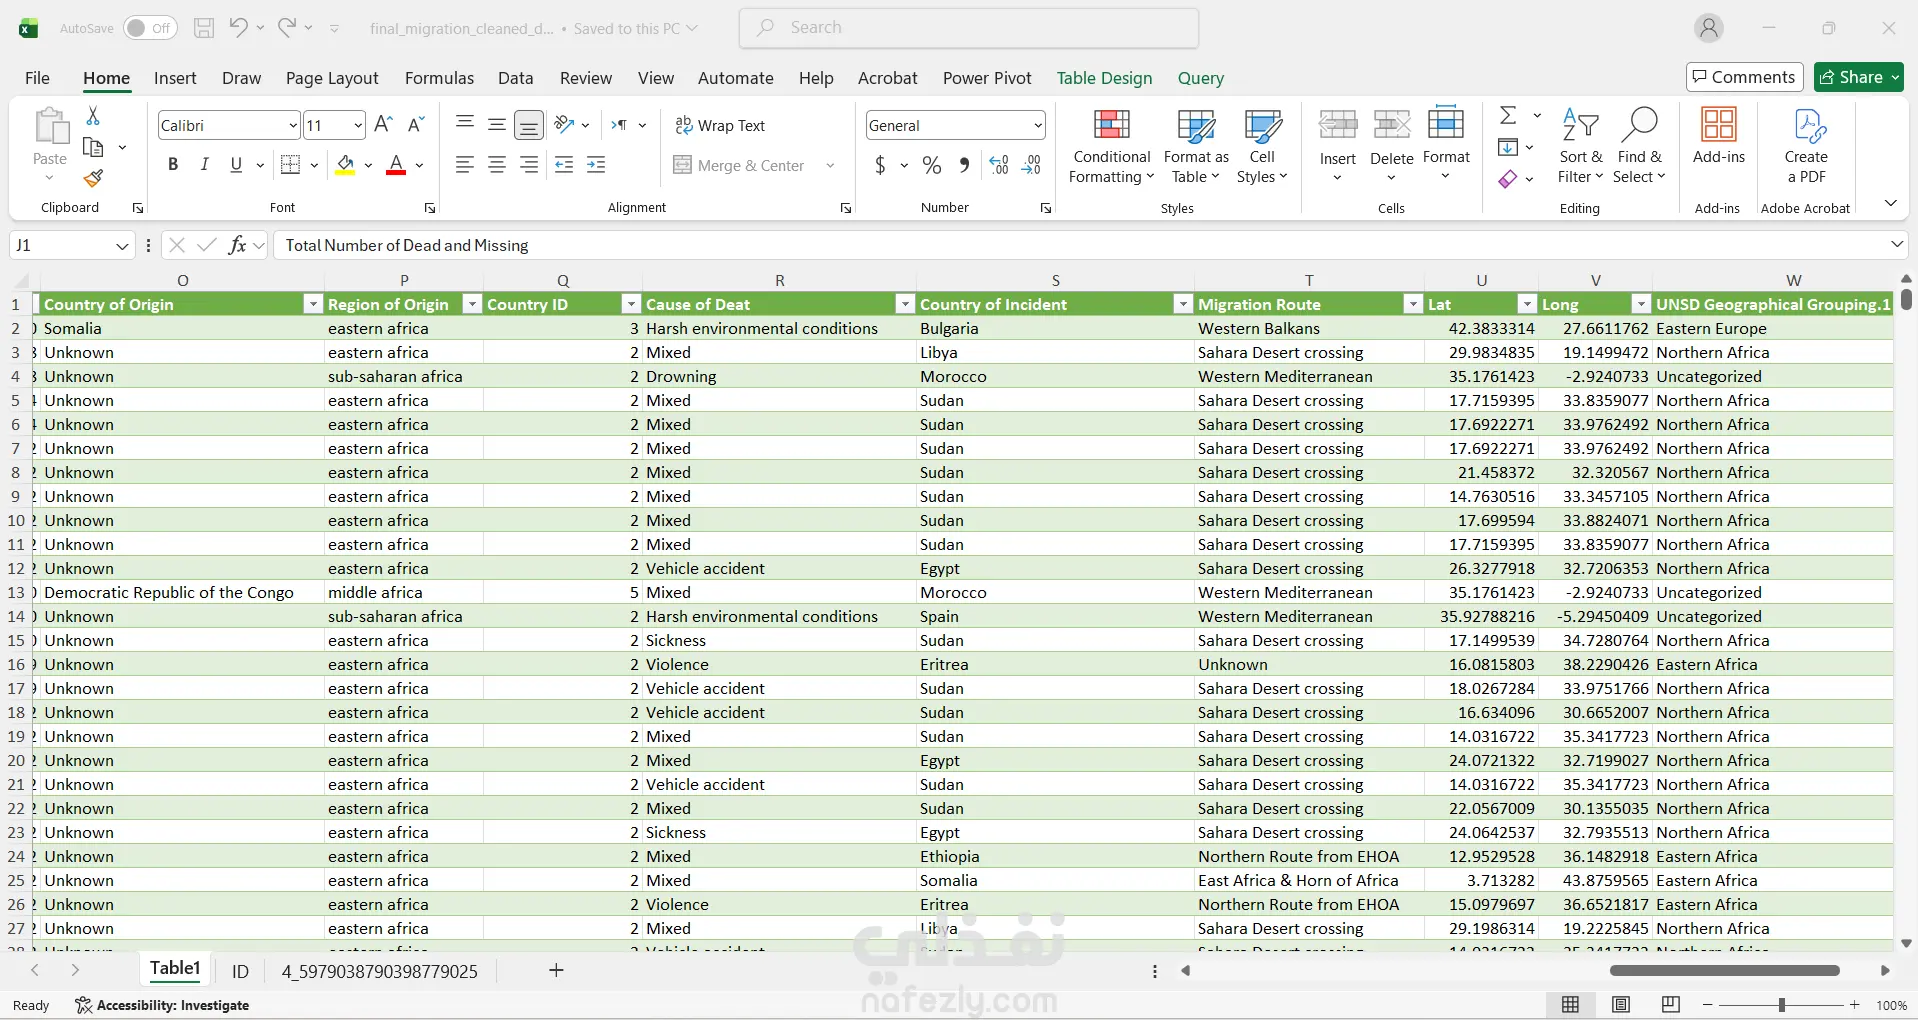
Task: Click Decrease Decimal icon
Action: (1031, 165)
